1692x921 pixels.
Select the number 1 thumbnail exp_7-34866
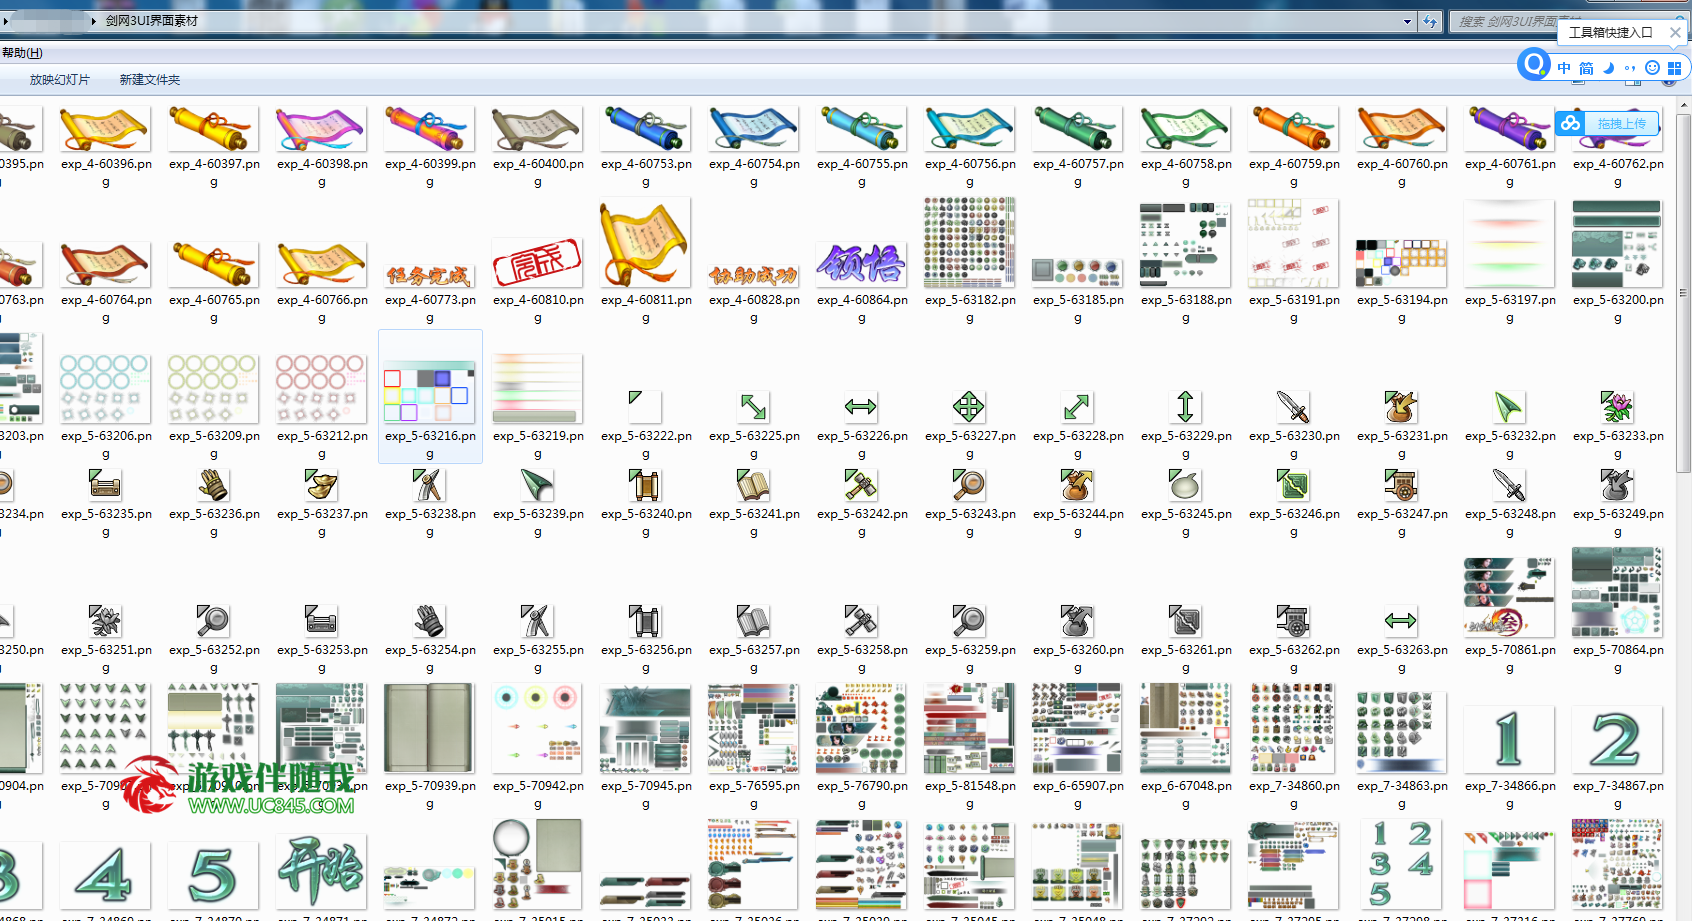pos(1509,739)
